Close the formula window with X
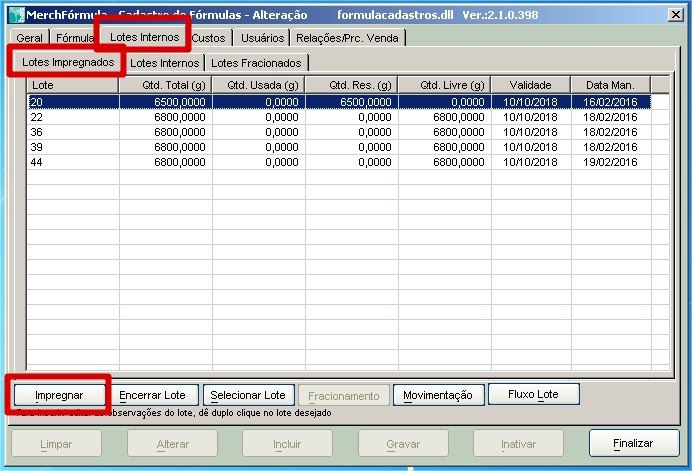The image size is (692, 471). pos(675,15)
